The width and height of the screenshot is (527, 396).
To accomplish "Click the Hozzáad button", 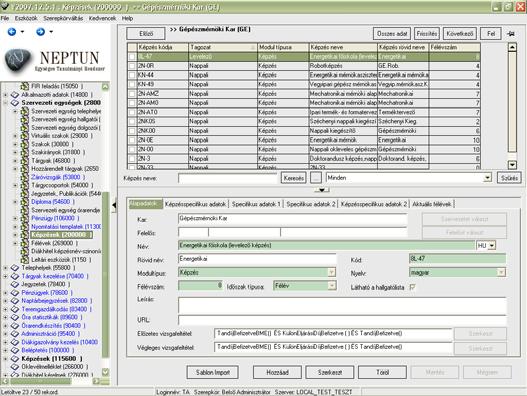I will point(277,372).
